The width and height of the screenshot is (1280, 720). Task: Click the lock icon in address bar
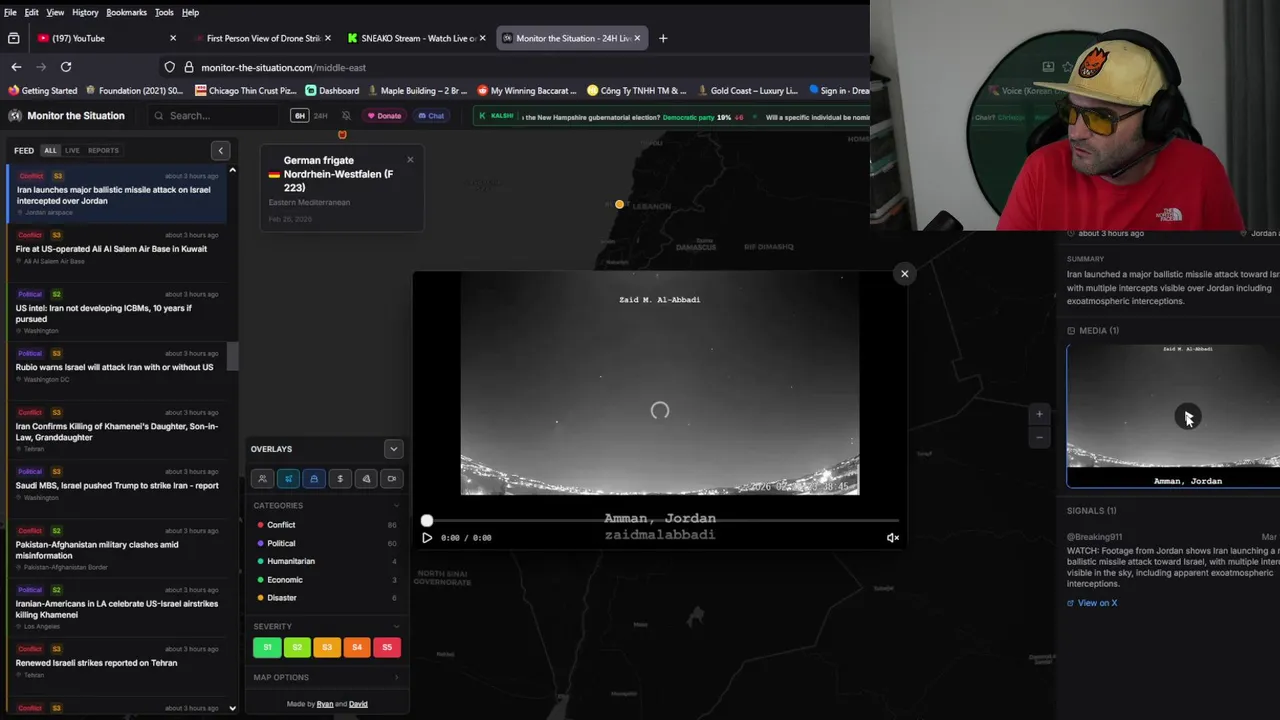pos(188,67)
